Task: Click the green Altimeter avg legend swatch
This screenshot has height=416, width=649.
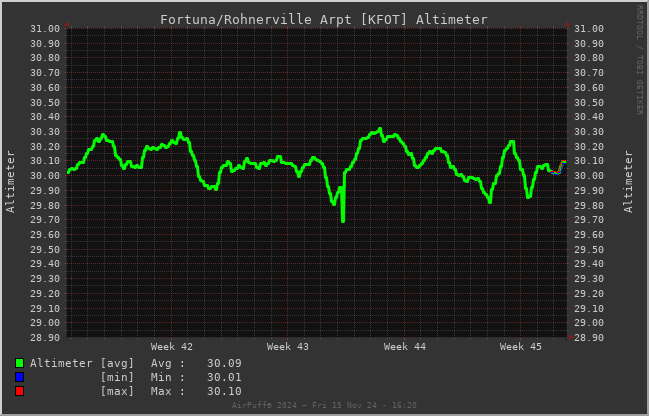Action: [x=19, y=363]
